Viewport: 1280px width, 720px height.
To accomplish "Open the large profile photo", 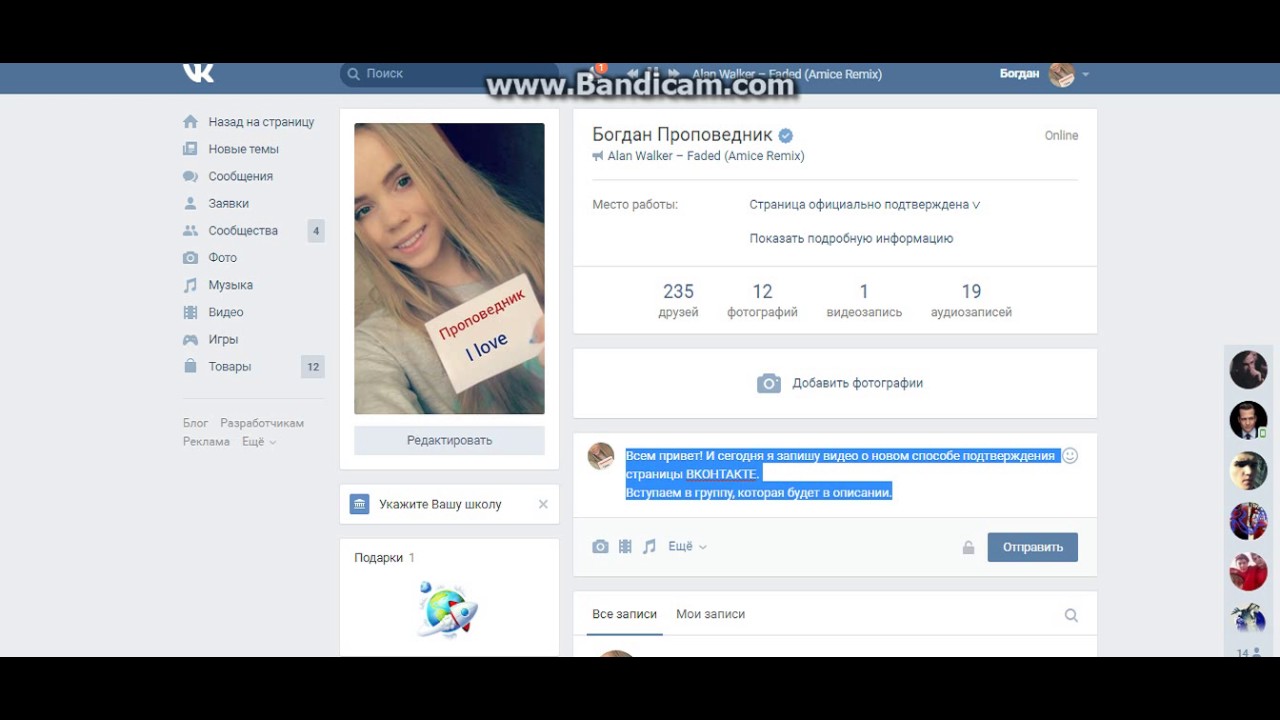I will pyautogui.click(x=449, y=268).
